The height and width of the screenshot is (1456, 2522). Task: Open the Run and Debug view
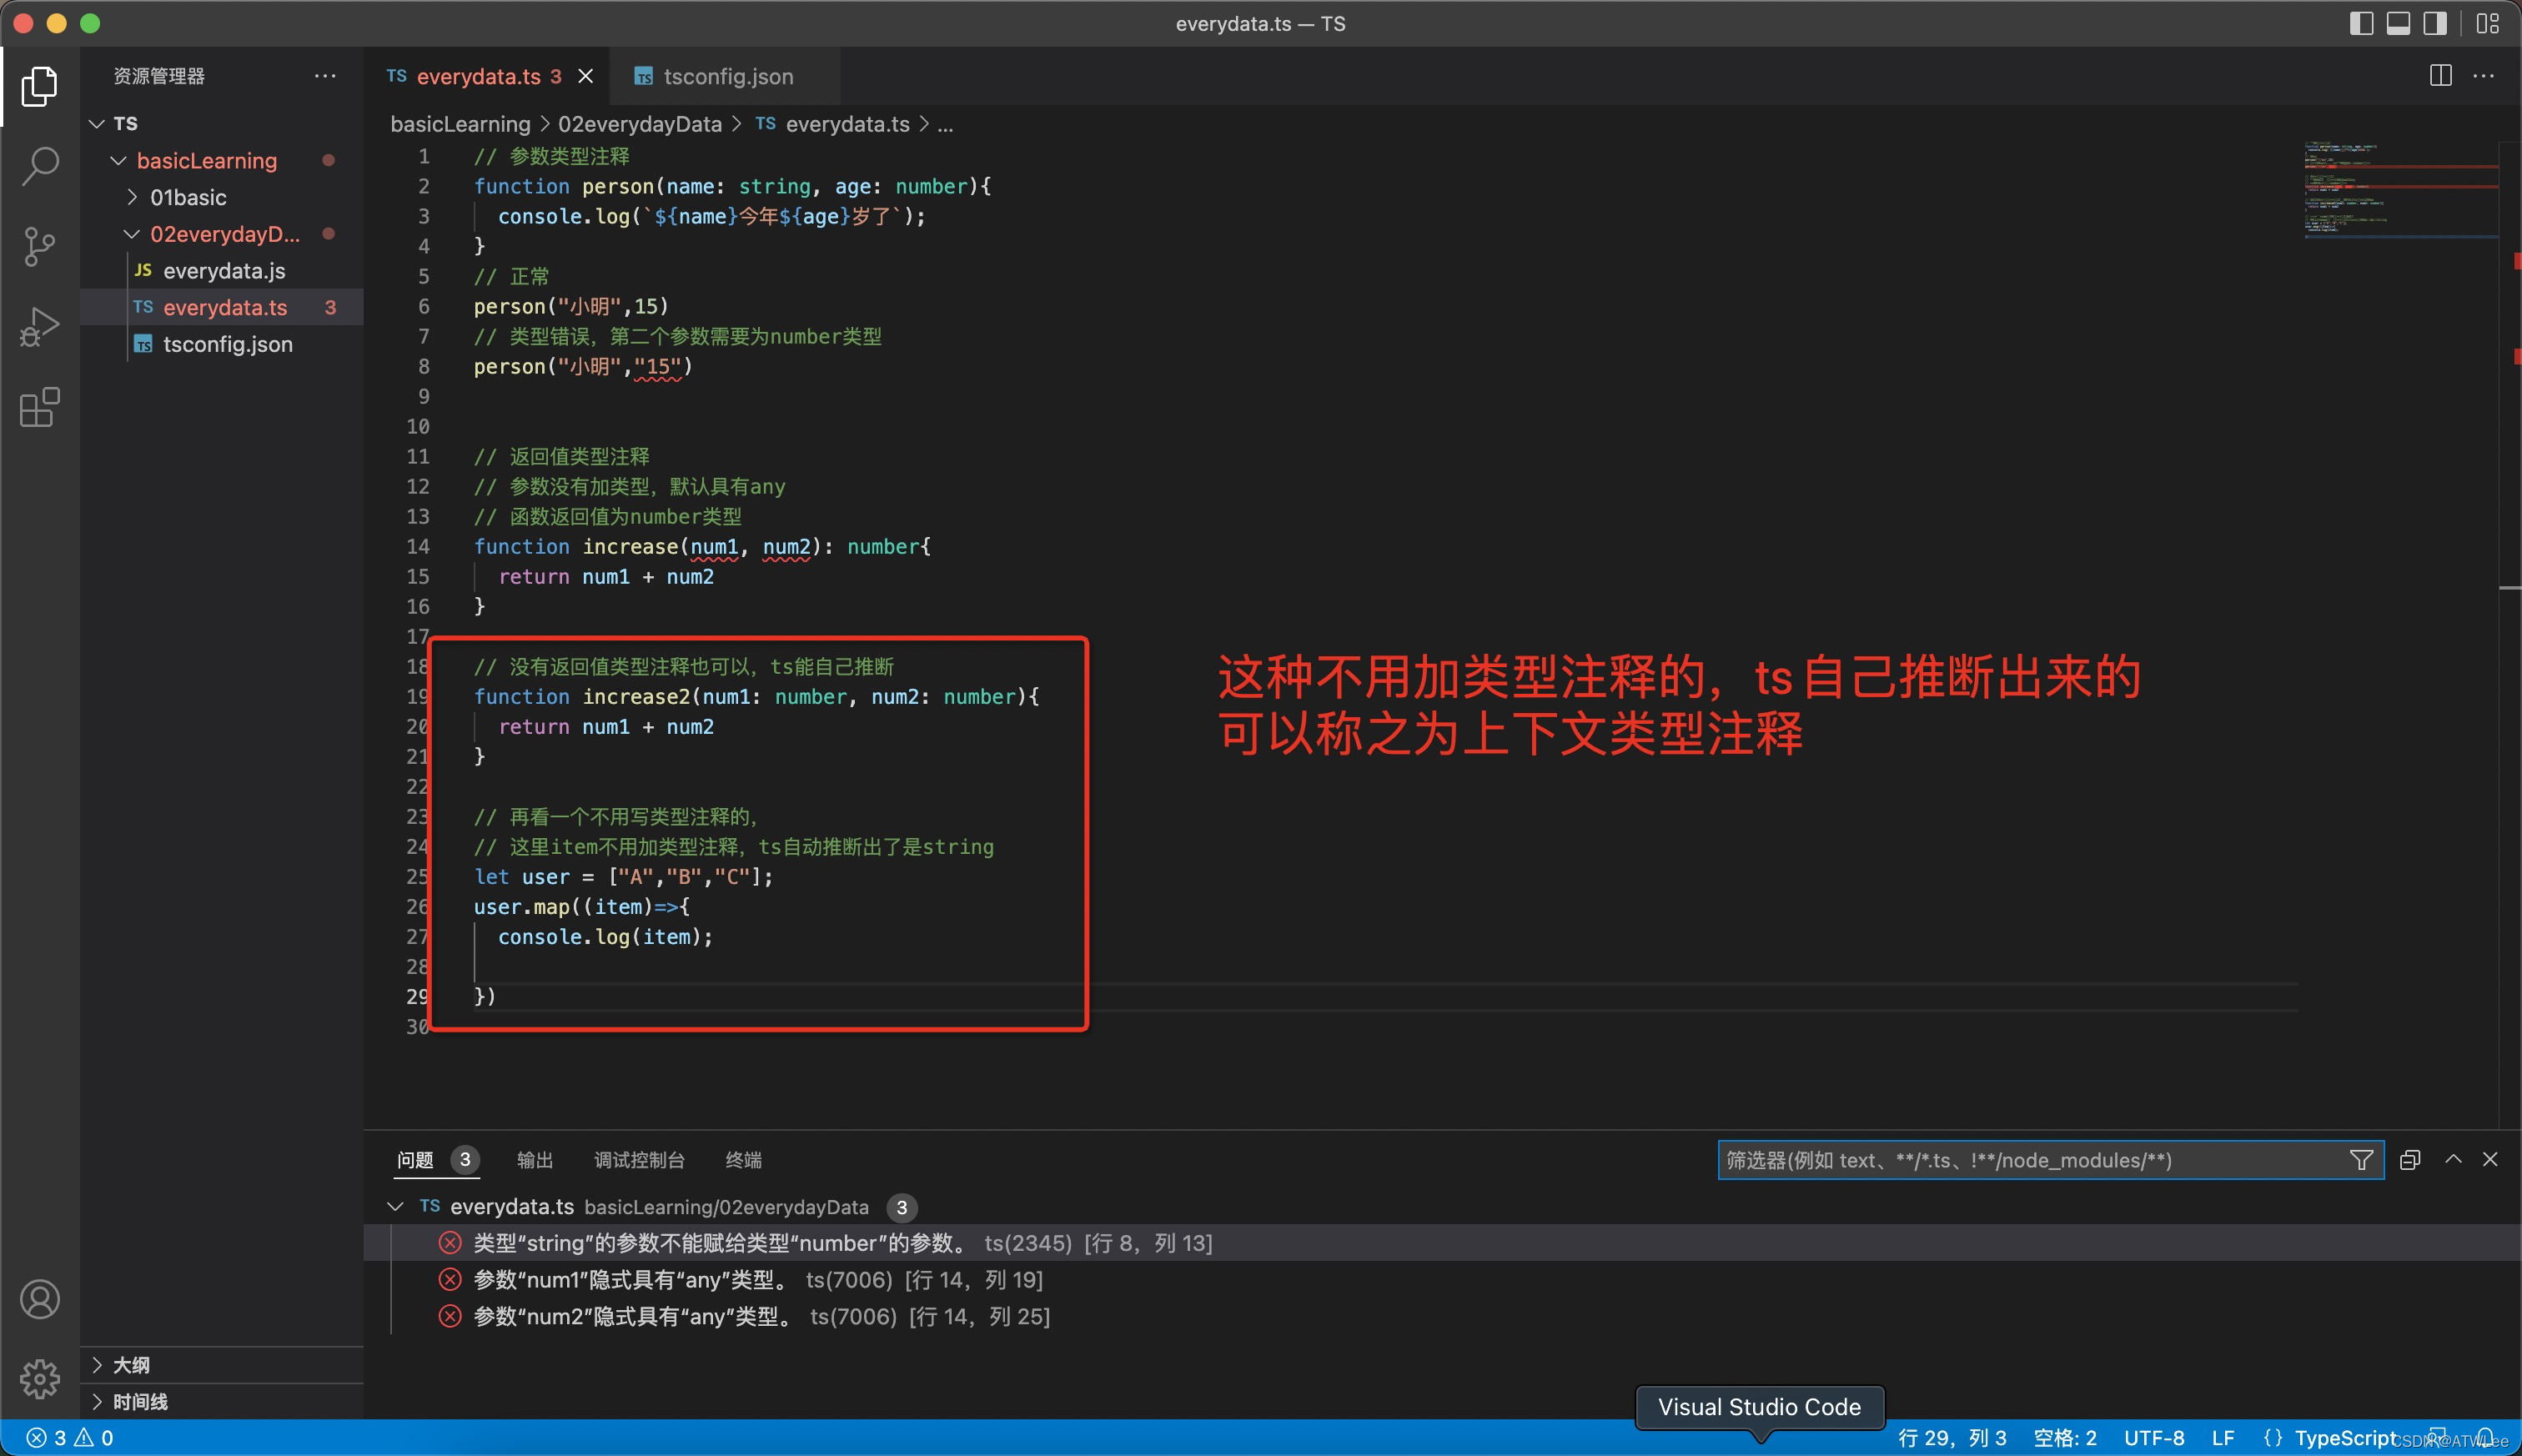[39, 327]
